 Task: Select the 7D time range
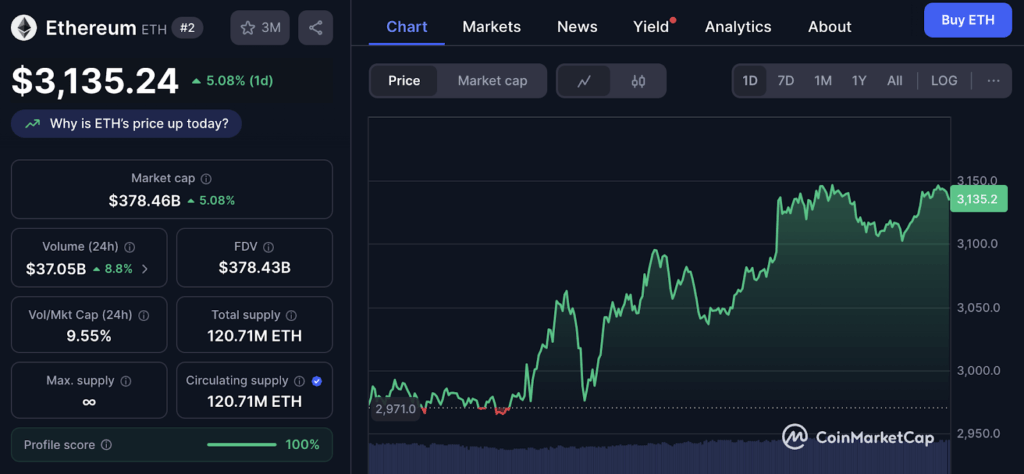(786, 81)
